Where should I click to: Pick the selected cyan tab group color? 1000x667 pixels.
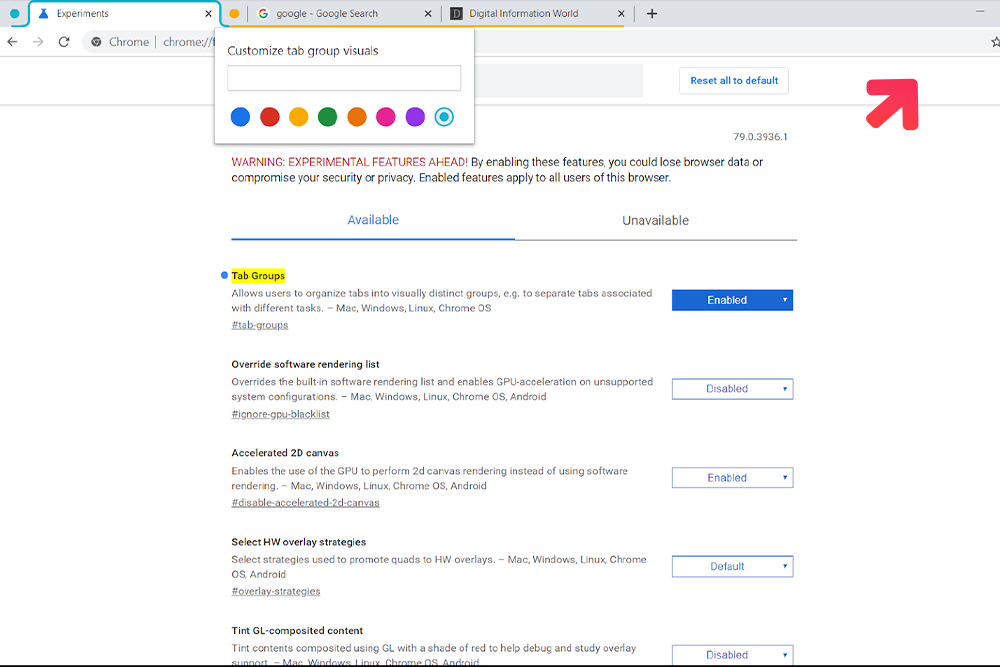tap(444, 117)
